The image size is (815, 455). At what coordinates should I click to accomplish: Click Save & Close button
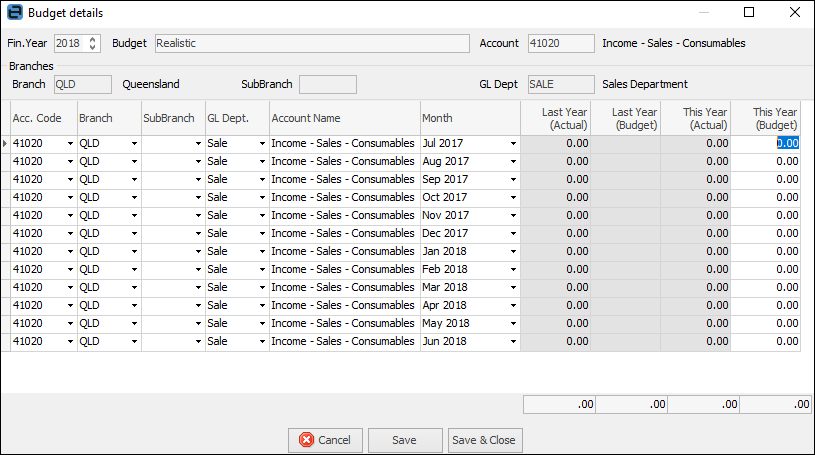tap(484, 440)
